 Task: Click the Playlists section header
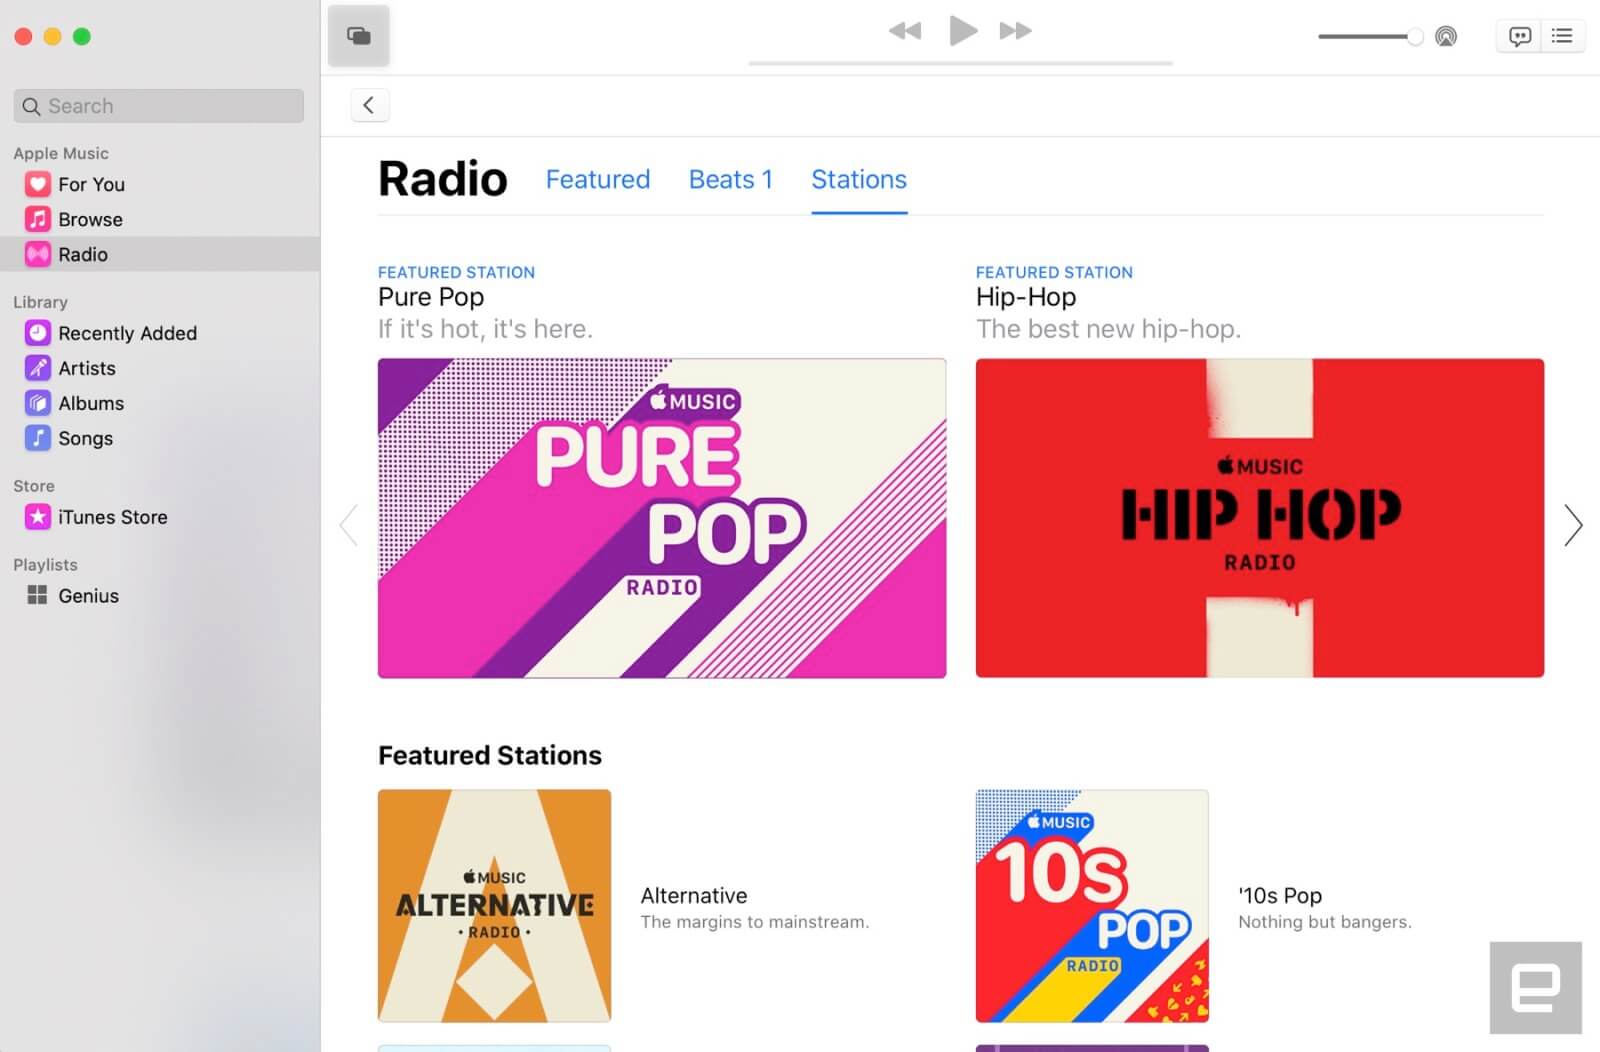tap(45, 564)
